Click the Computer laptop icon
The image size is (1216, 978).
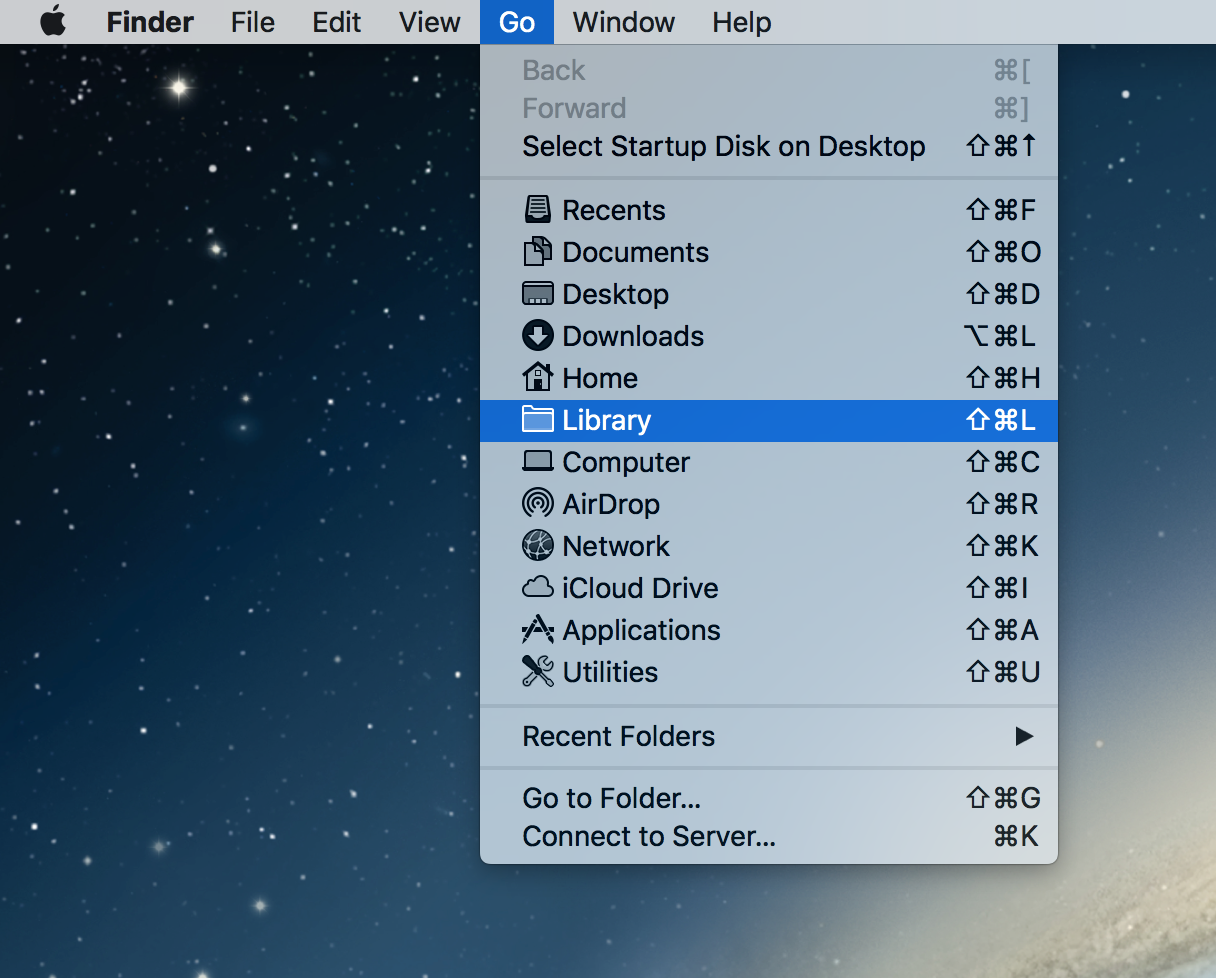coord(538,462)
